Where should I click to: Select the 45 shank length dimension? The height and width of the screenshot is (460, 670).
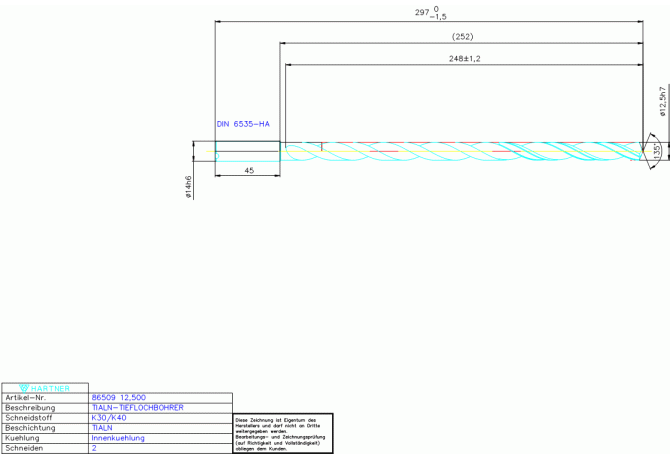click(x=248, y=171)
